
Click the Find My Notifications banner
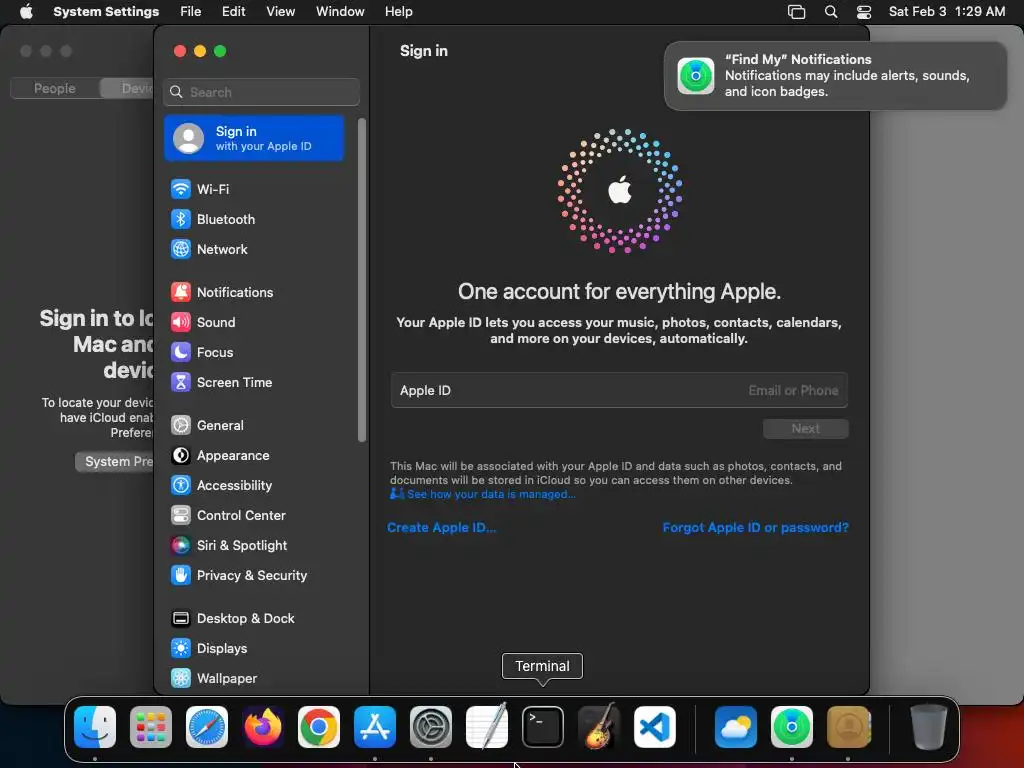(835, 76)
